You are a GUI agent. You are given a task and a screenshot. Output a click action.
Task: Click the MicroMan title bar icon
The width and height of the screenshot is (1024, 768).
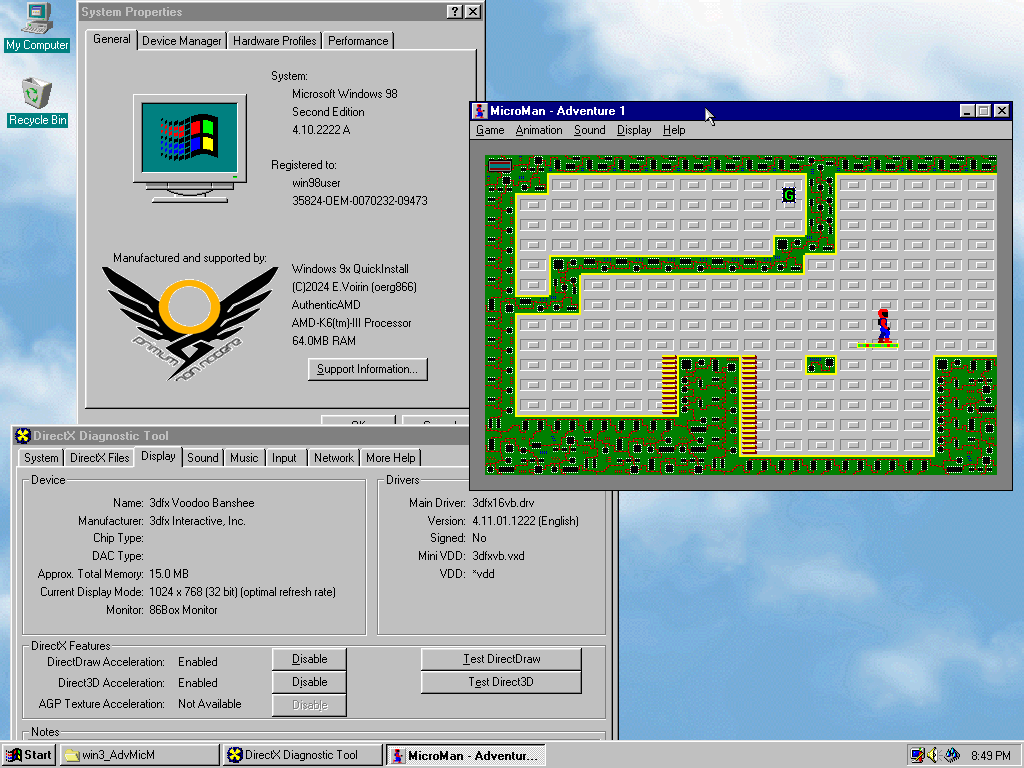point(480,111)
